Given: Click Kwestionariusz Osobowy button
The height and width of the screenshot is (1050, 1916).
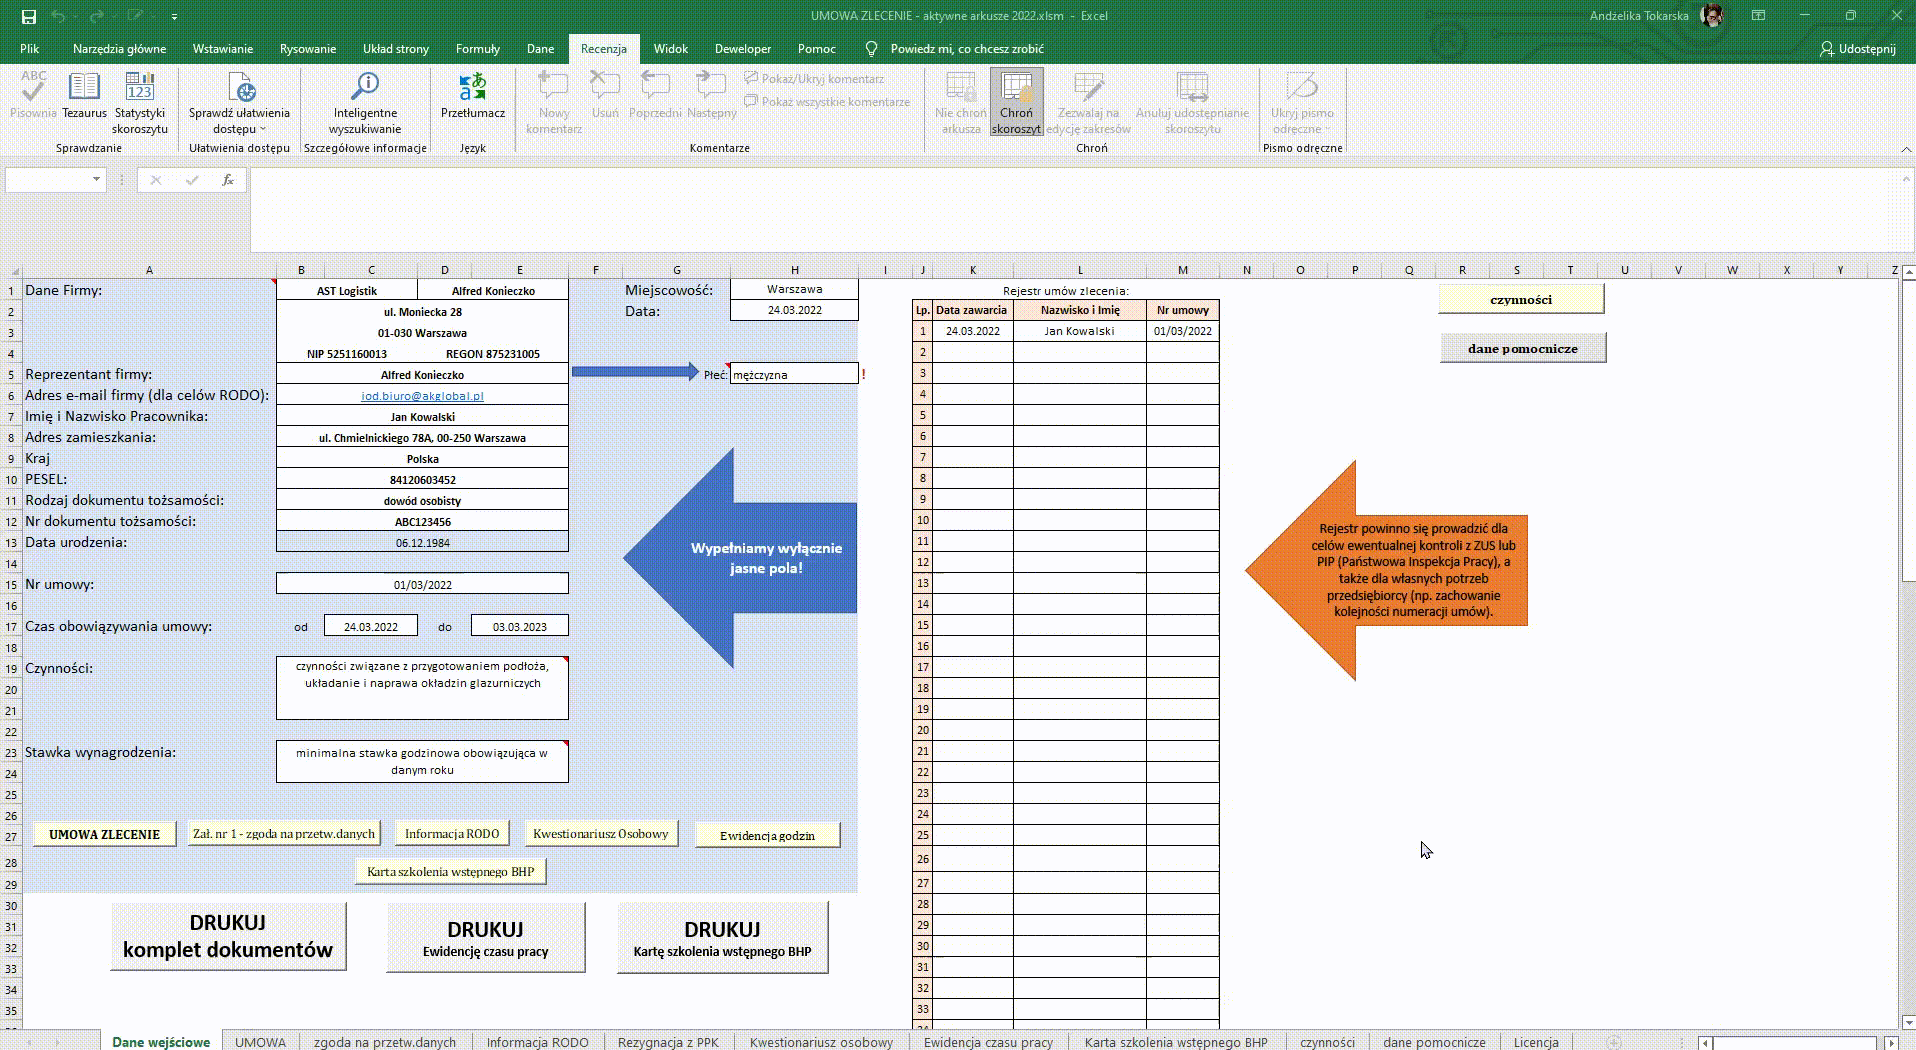Looking at the screenshot, I should click(601, 833).
